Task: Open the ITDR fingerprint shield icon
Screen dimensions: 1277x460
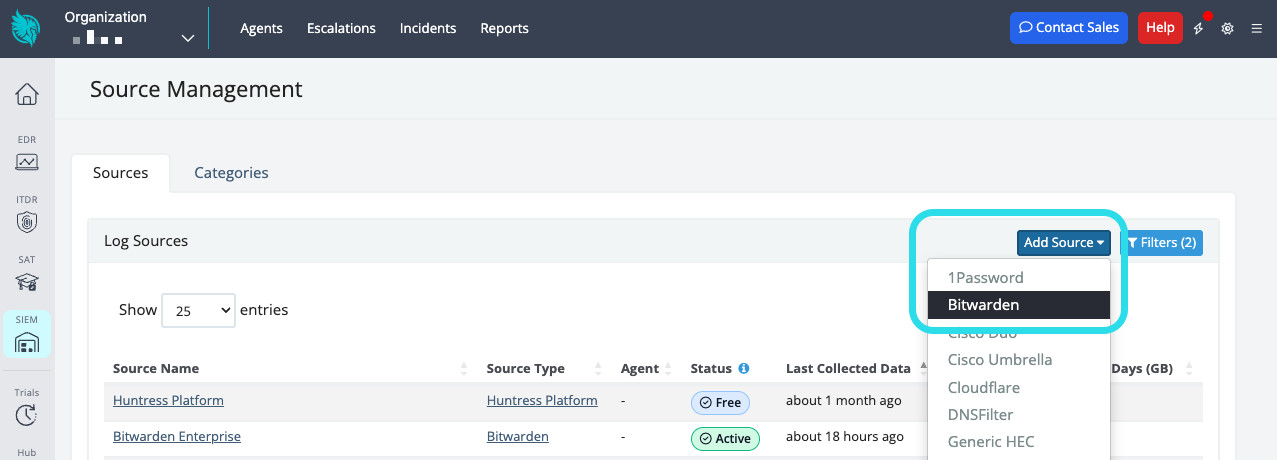Action: pyautogui.click(x=27, y=222)
